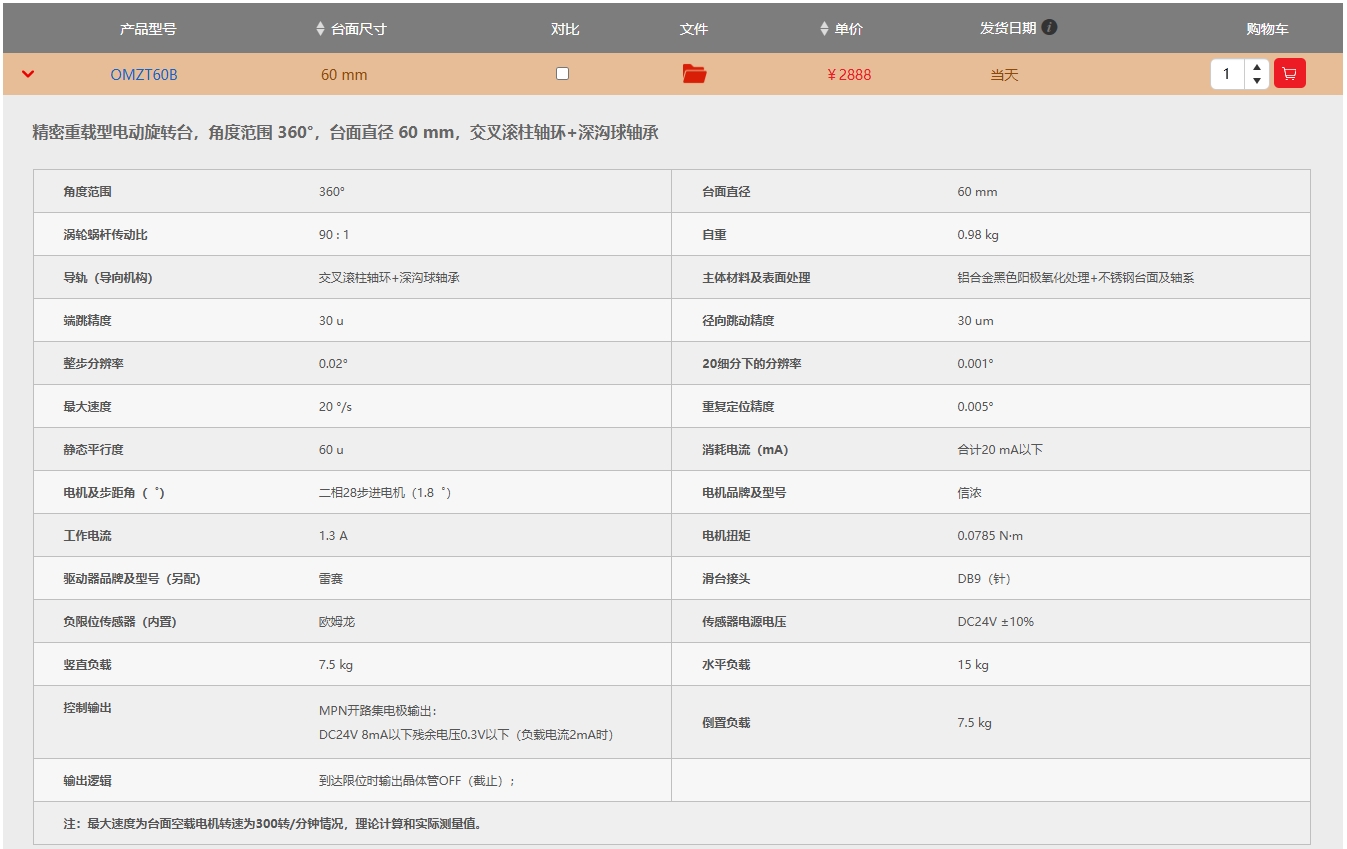Screen dimensions: 1347x849
Task: Click the sort arrows beside 台面尺寸
Action: (320, 29)
